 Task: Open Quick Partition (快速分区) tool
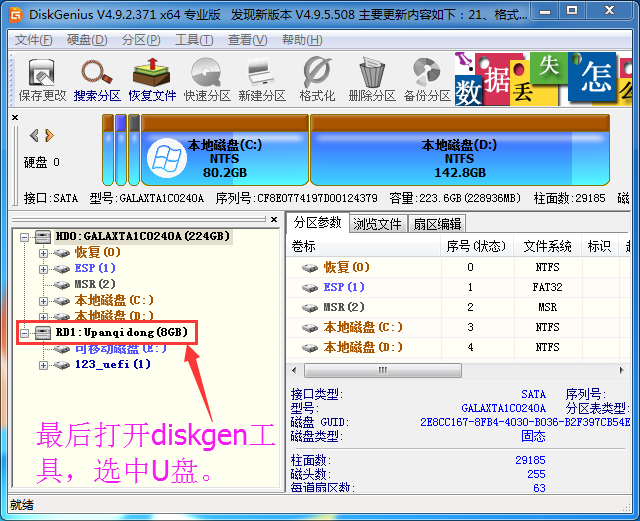click(x=207, y=80)
